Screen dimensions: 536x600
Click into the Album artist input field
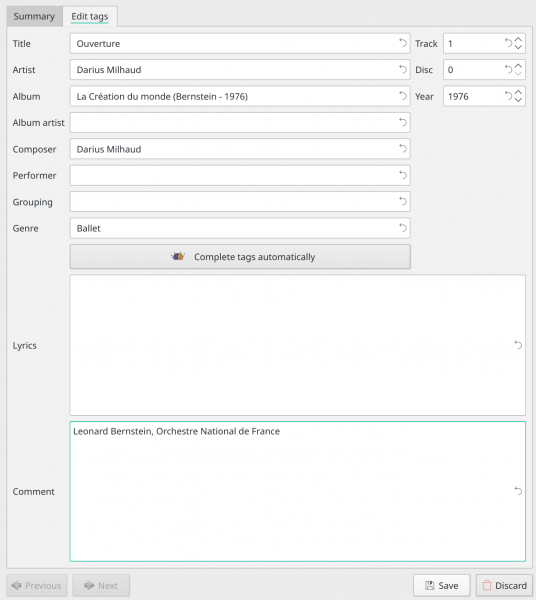[240, 122]
